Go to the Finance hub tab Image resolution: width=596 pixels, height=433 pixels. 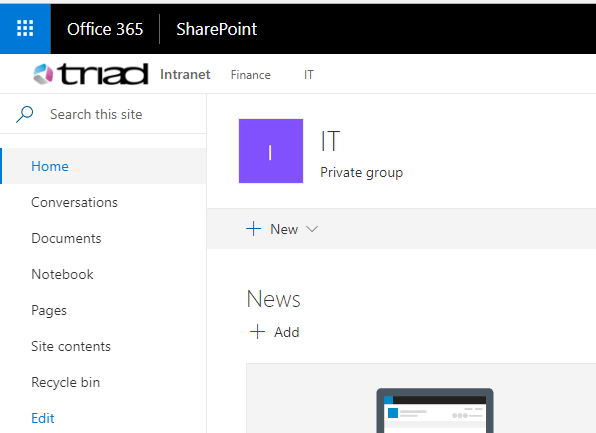pyautogui.click(x=250, y=75)
